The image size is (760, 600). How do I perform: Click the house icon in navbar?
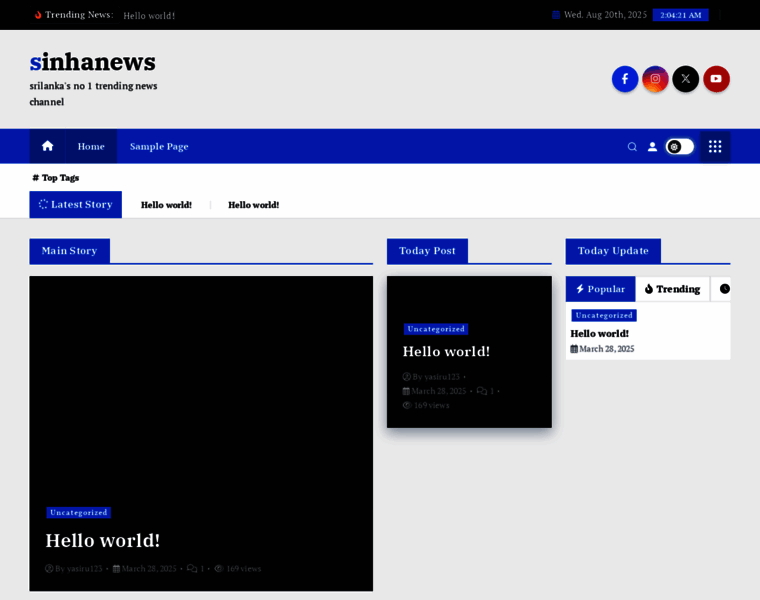(47, 146)
